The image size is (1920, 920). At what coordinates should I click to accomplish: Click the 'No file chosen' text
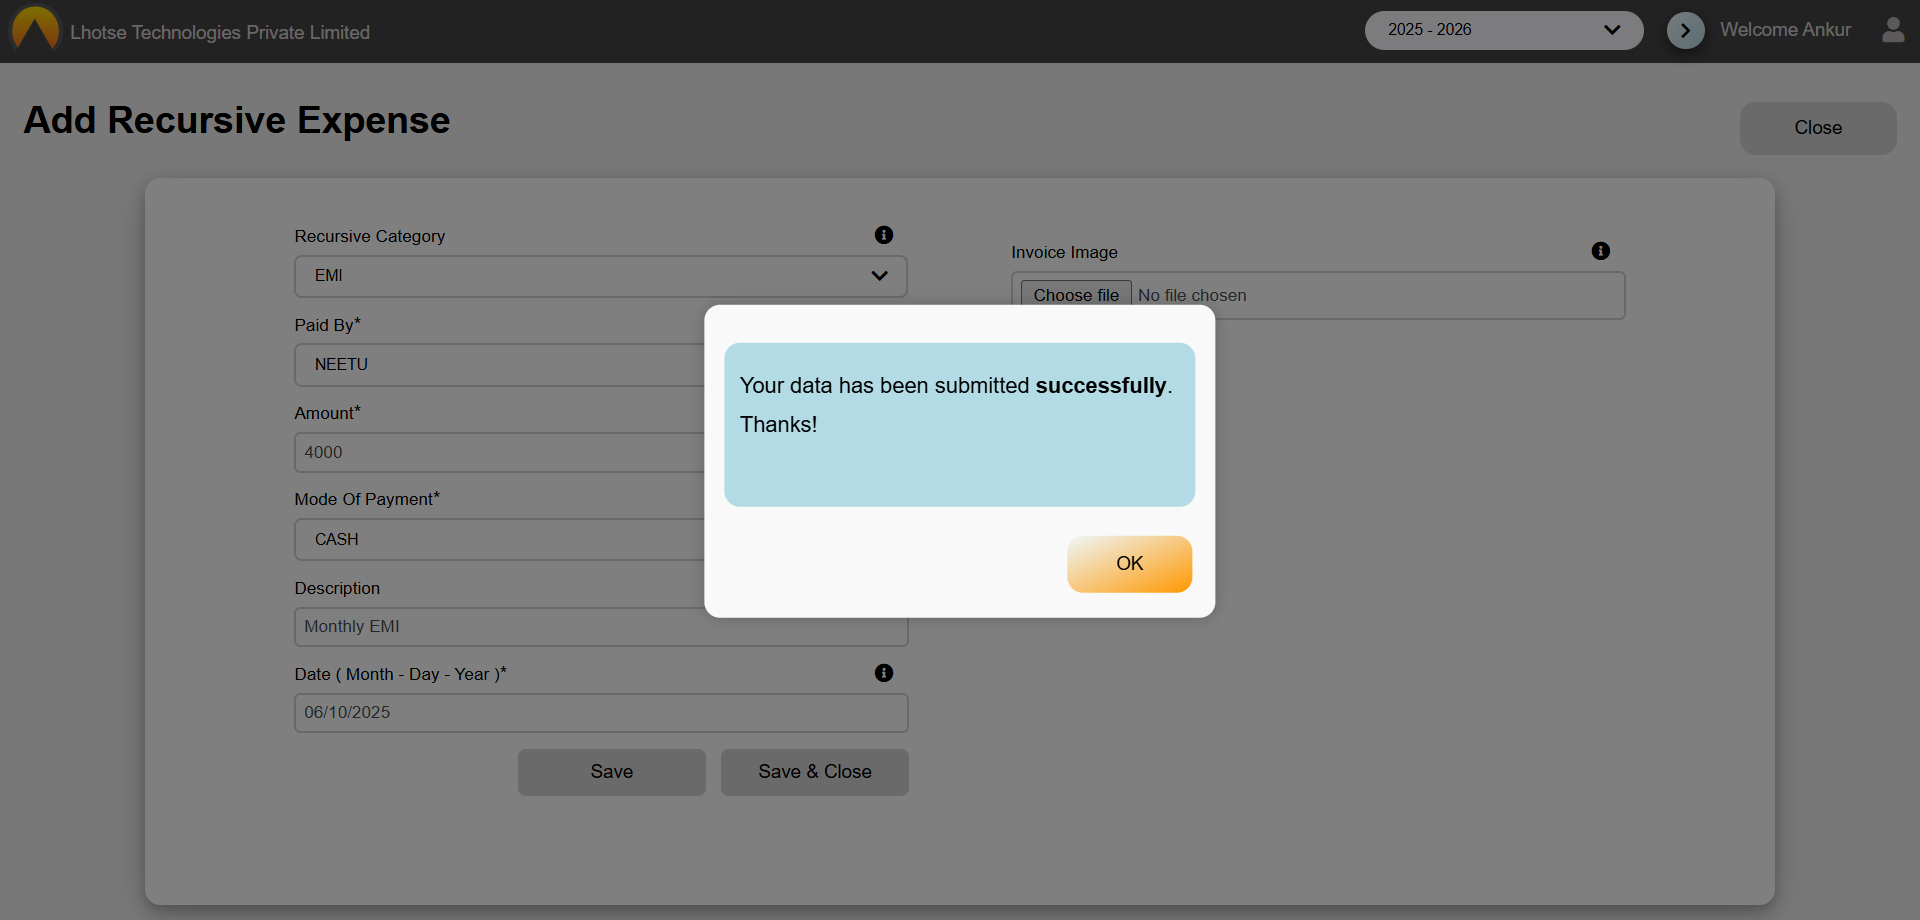(x=1192, y=295)
